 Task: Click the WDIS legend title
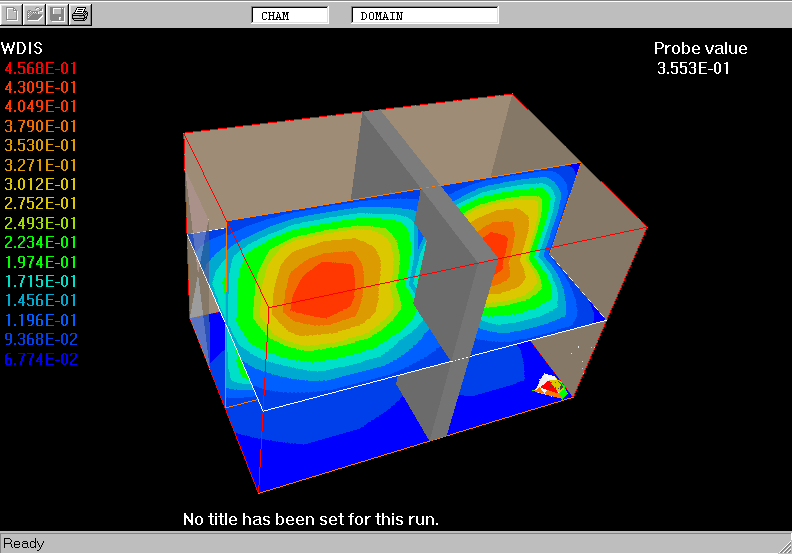(x=22, y=48)
